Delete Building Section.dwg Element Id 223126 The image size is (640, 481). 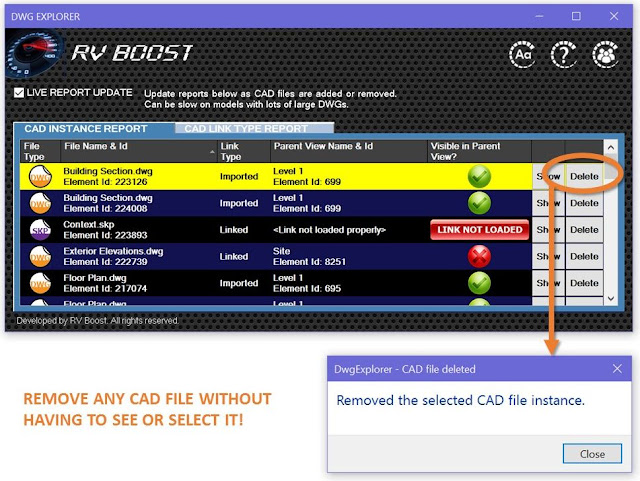pos(584,176)
